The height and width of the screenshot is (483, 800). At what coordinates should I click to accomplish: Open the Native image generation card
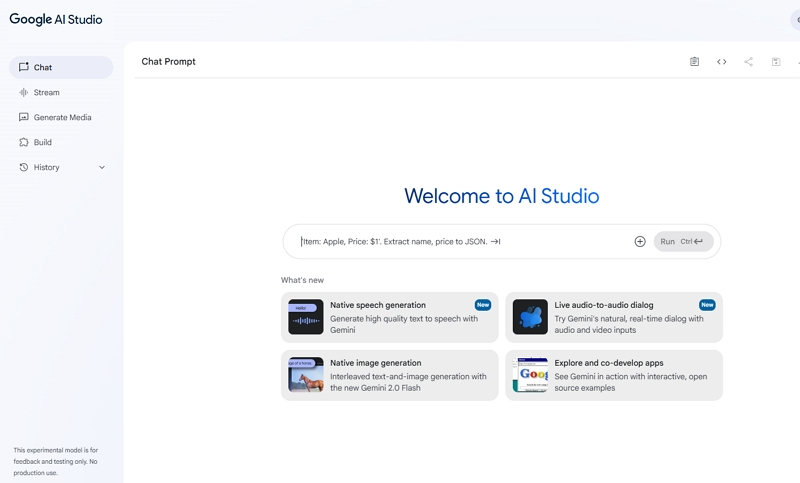coord(389,375)
